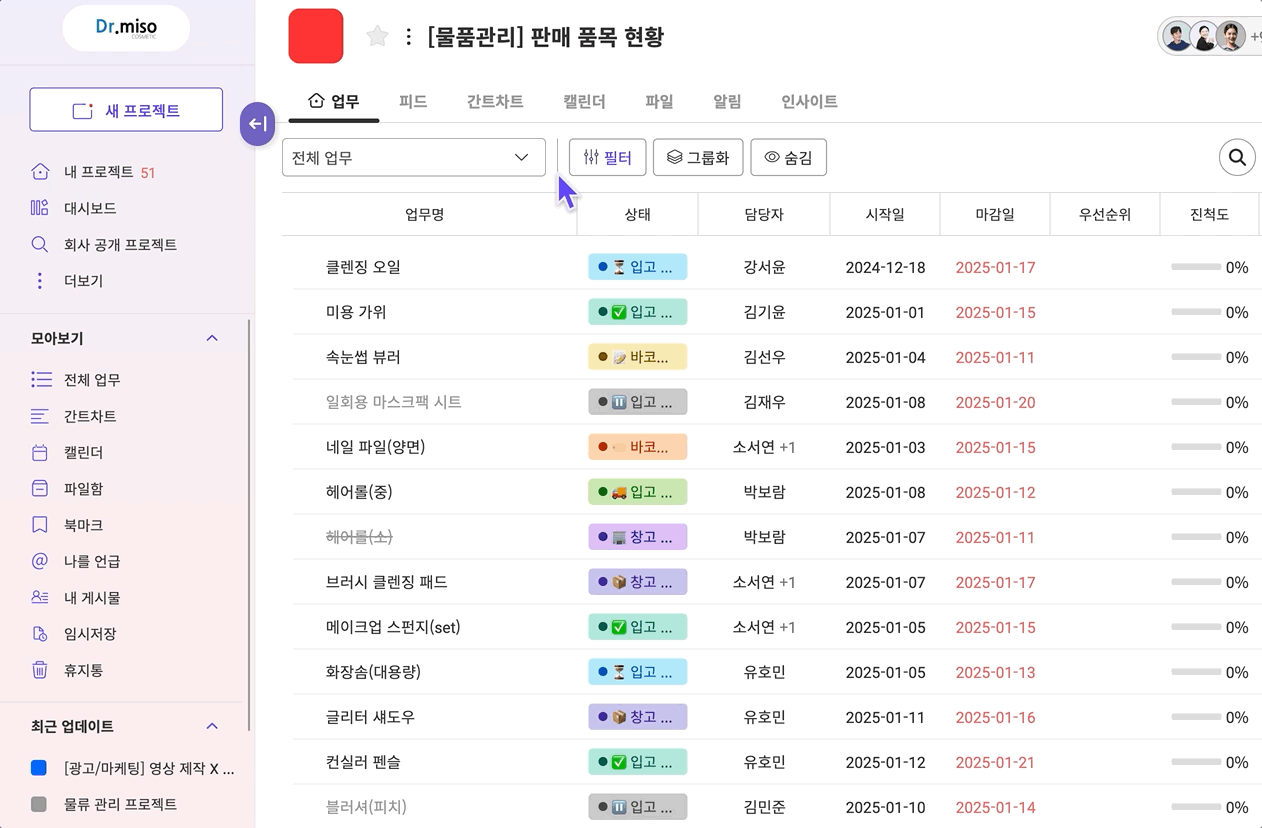Click the 새 프로젝트 button

pos(126,110)
